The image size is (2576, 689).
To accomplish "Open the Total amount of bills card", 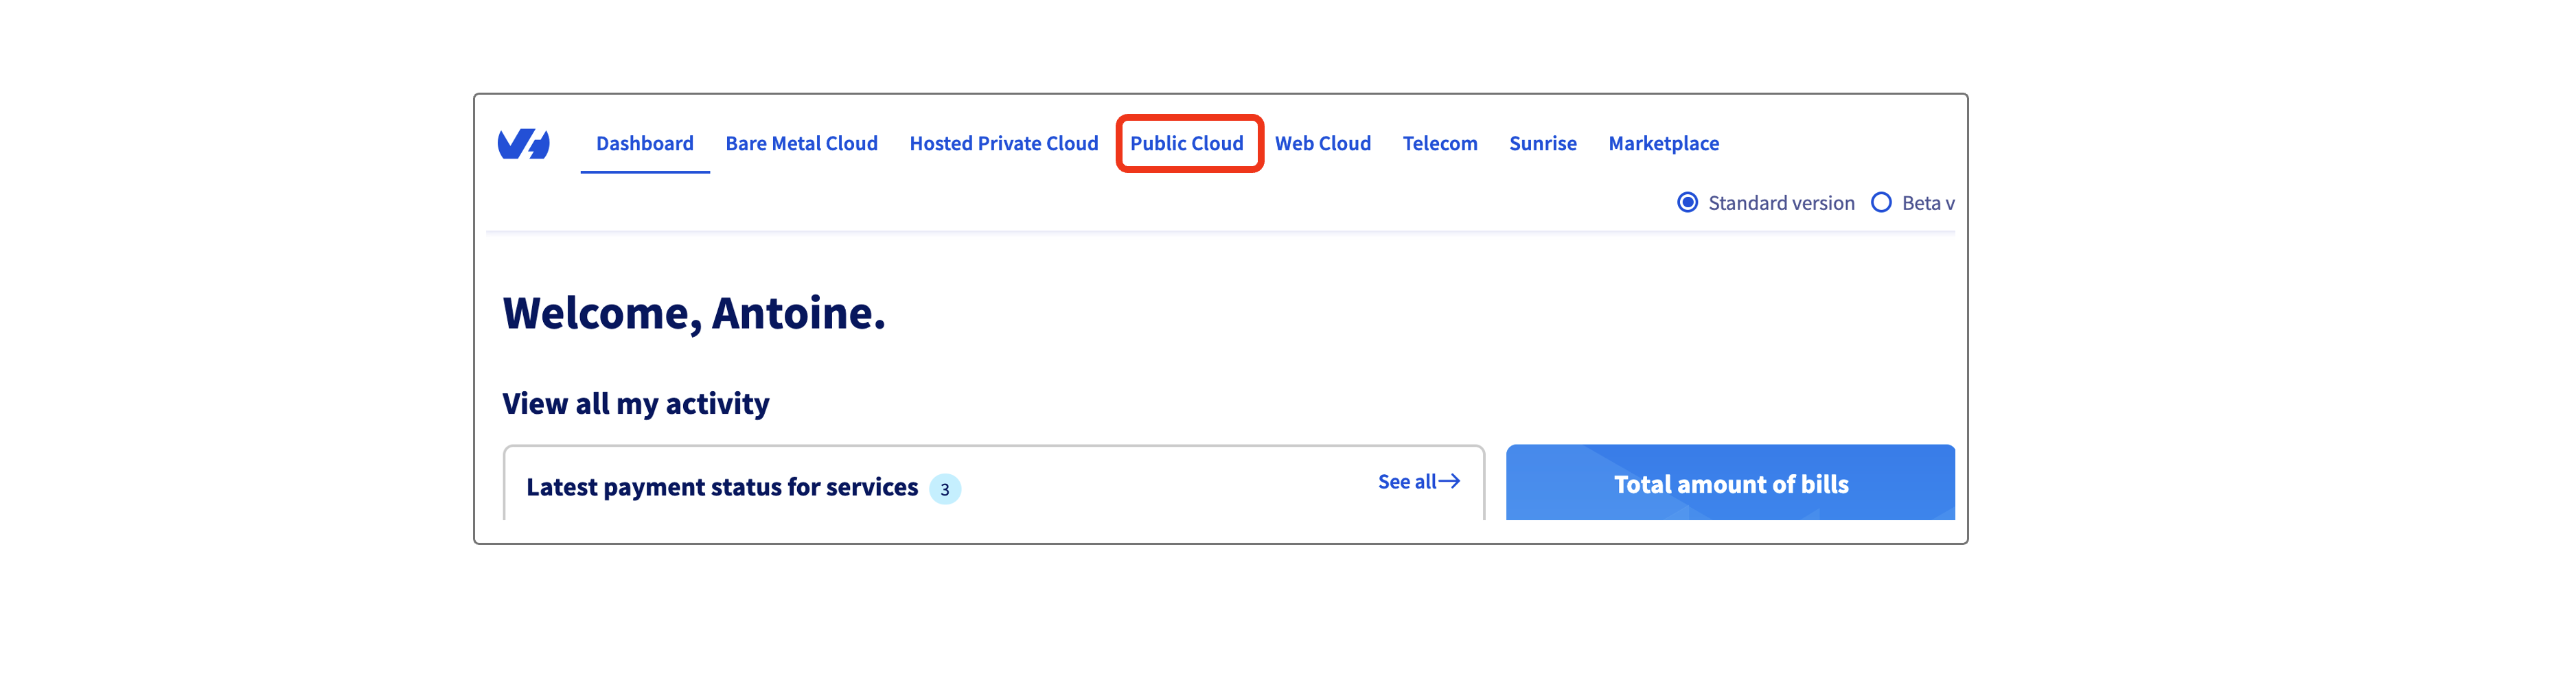I will [1730, 484].
